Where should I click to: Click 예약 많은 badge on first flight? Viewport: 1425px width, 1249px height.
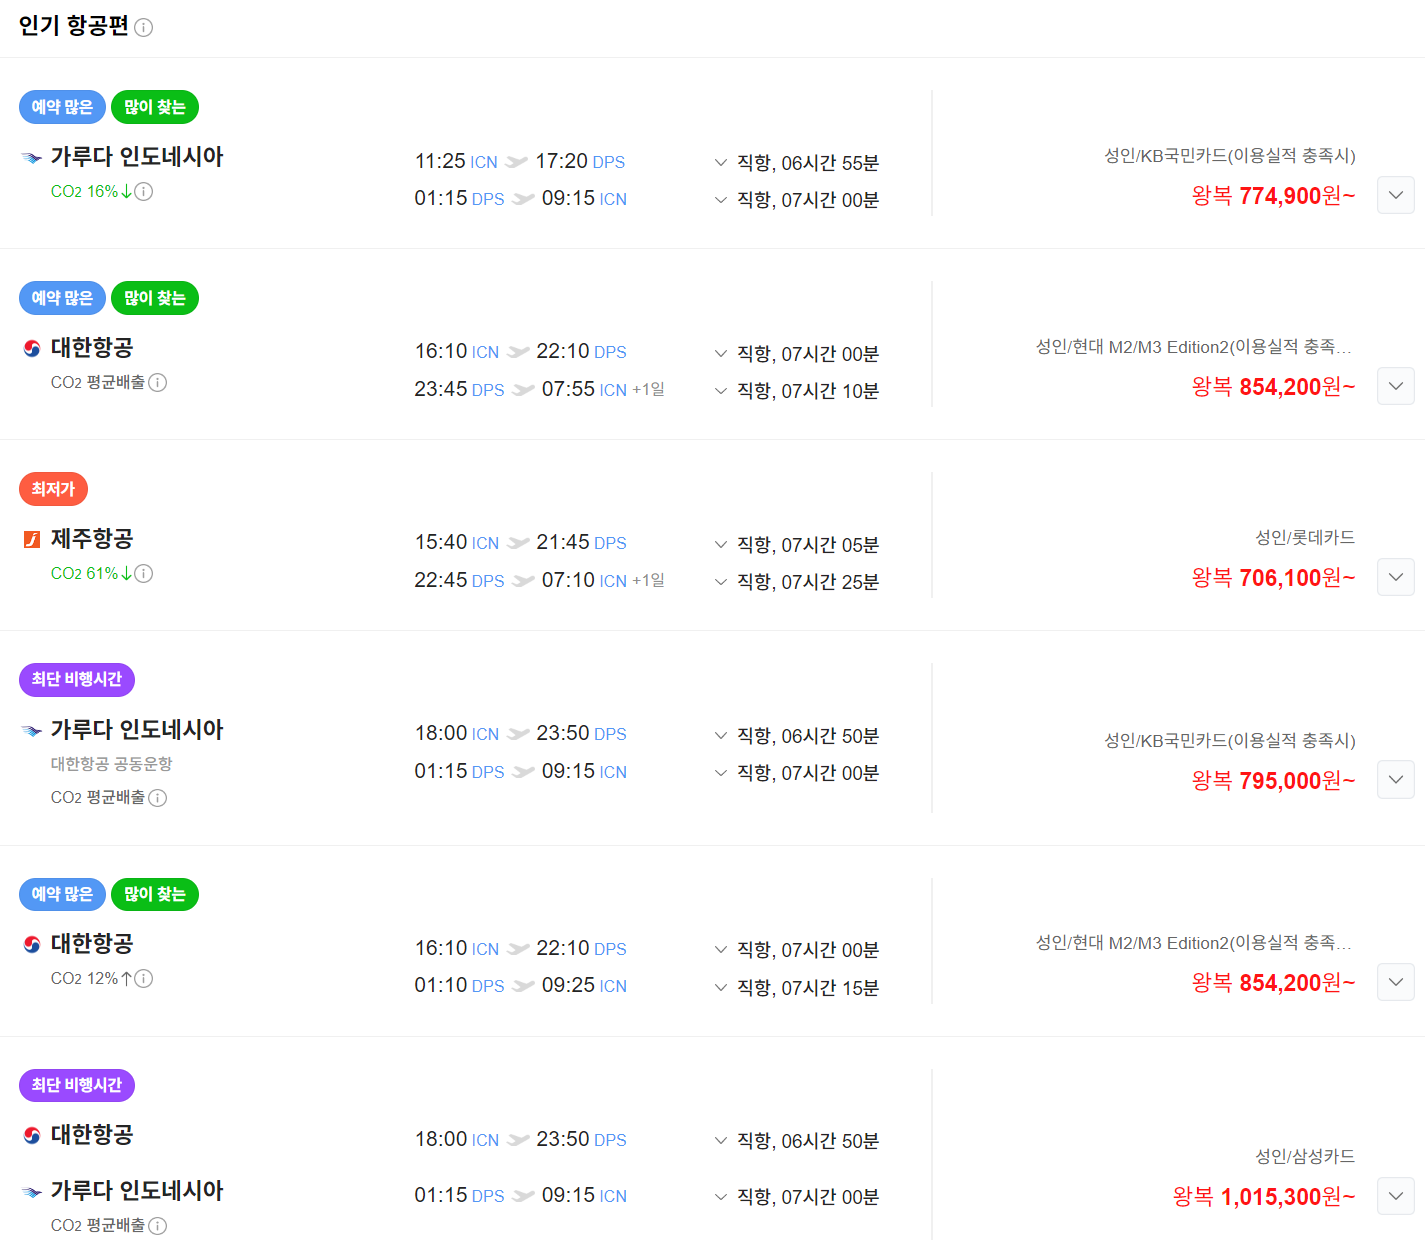(x=62, y=107)
